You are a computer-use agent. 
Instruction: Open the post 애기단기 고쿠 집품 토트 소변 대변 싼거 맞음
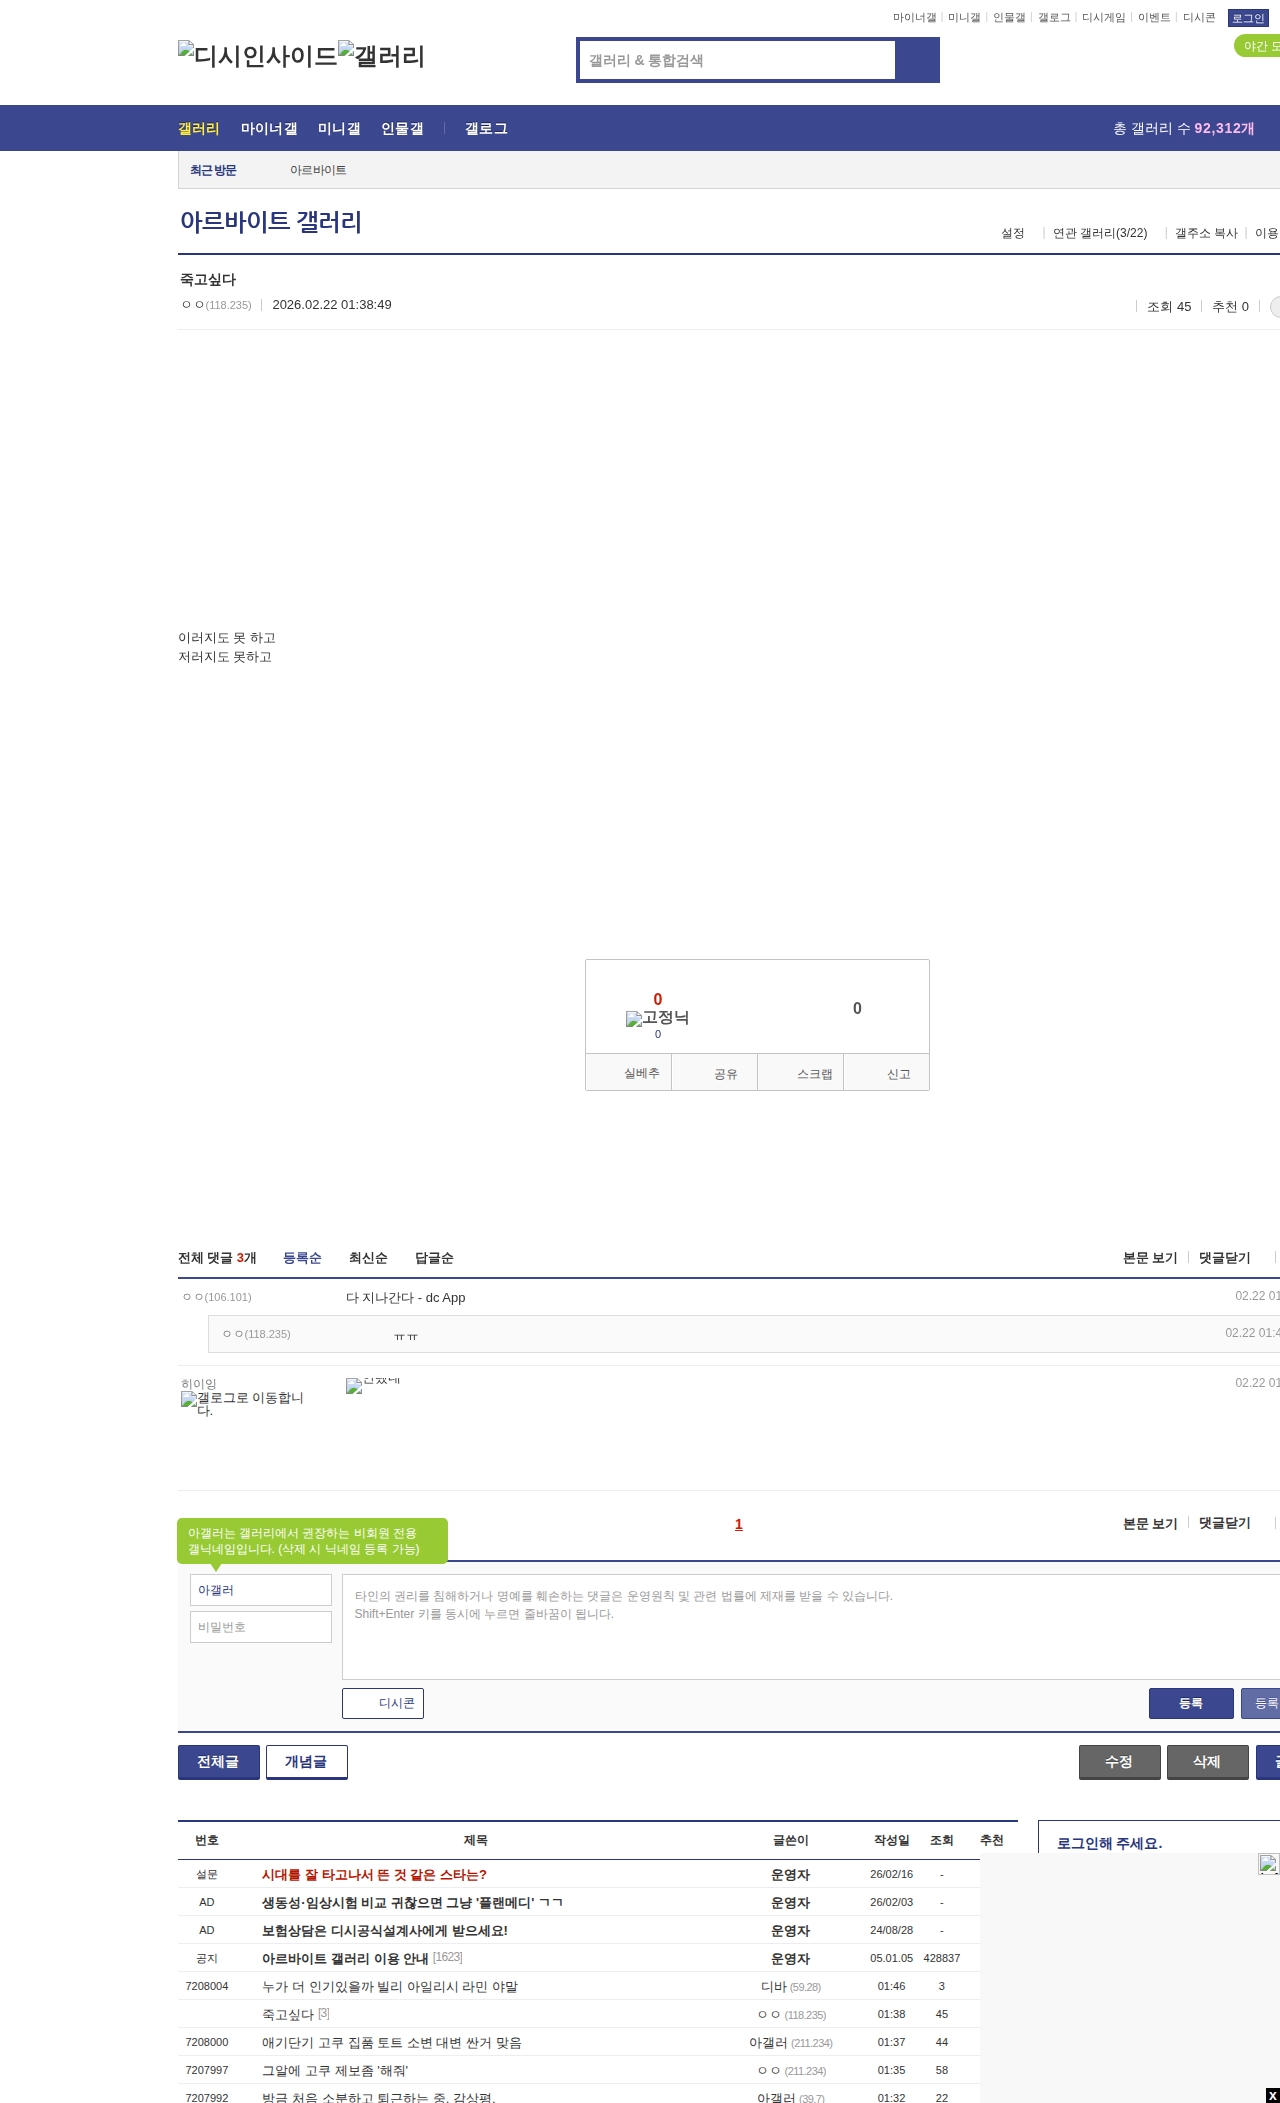click(392, 2043)
